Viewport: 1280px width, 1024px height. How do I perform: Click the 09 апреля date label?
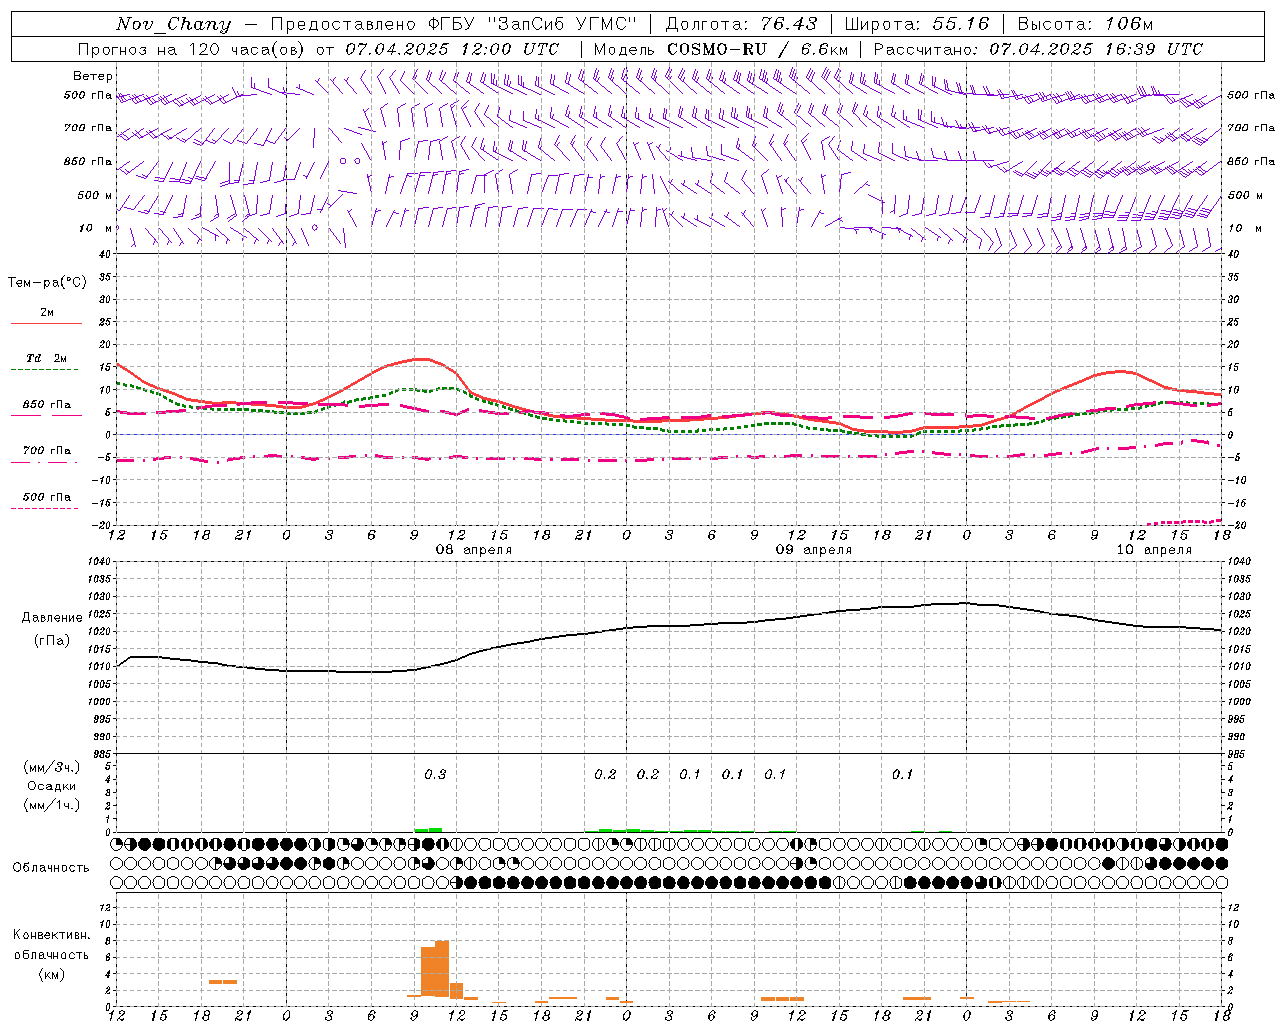point(814,550)
